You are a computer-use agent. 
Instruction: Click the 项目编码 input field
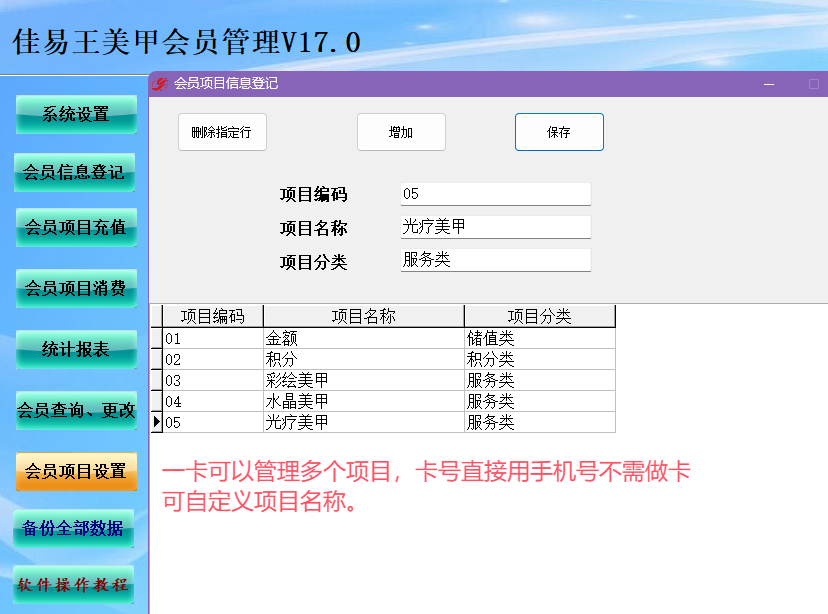pyautogui.click(x=495, y=194)
